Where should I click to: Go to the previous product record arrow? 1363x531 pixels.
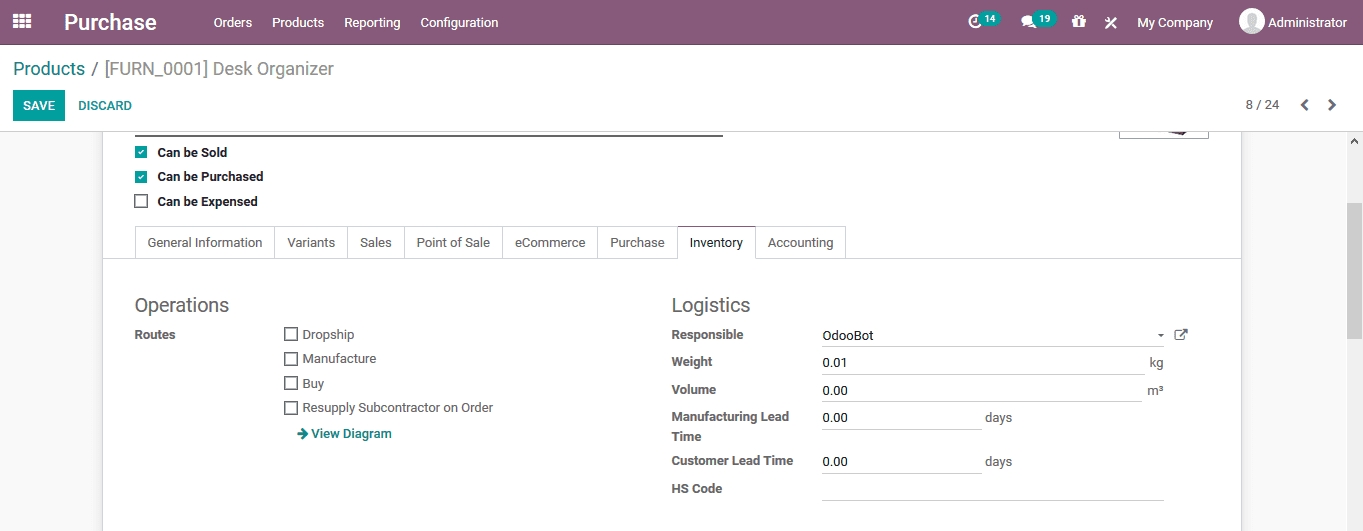tap(1304, 105)
